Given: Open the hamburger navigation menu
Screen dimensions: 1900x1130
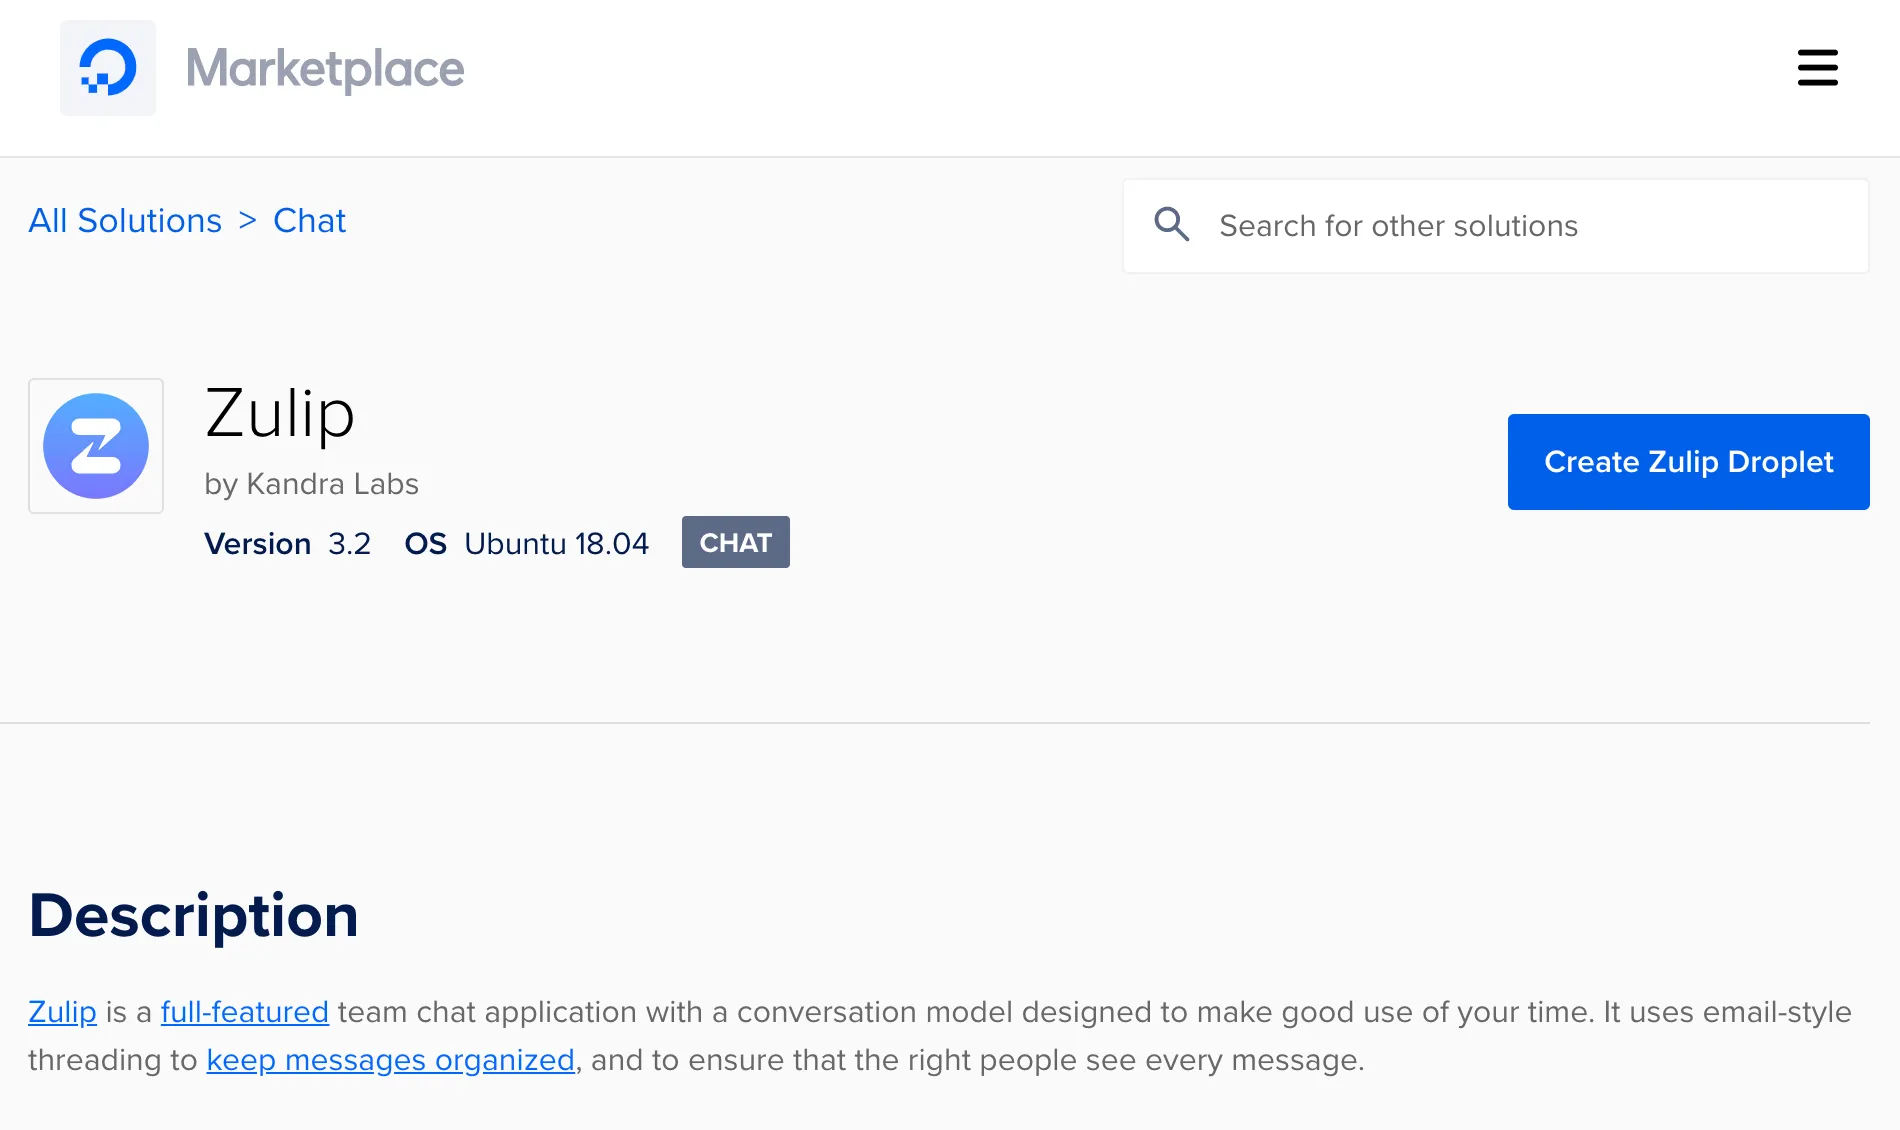Looking at the screenshot, I should pos(1817,68).
